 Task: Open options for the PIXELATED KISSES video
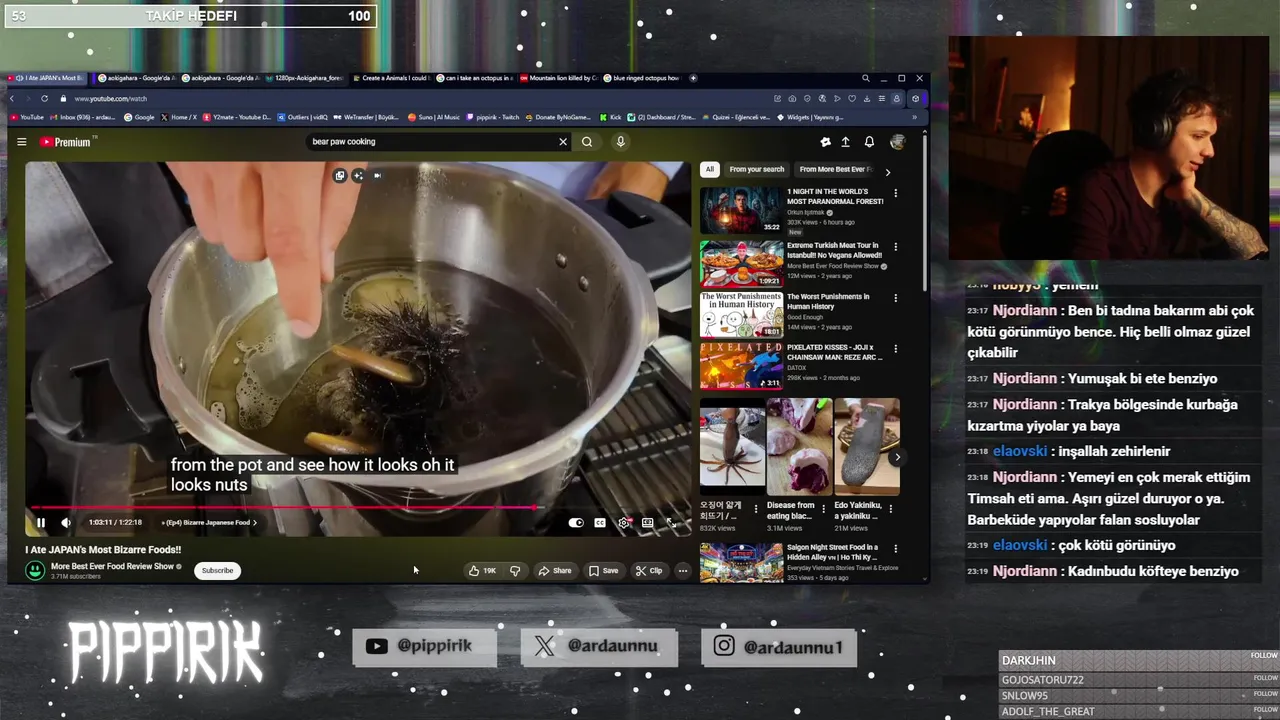click(895, 349)
